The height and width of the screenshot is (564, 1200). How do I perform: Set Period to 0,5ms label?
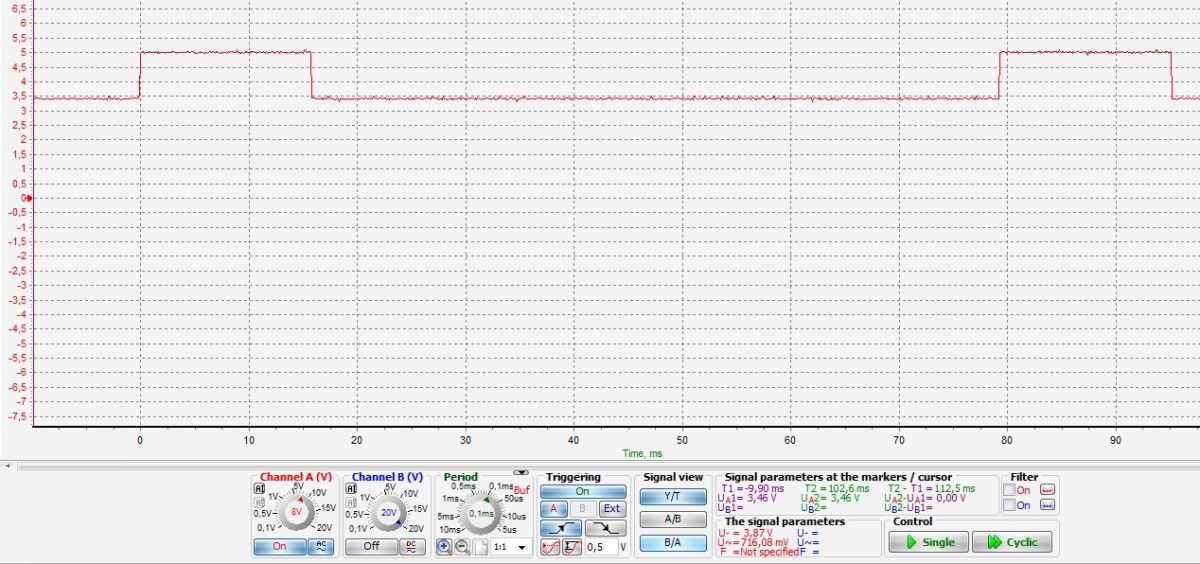(463, 486)
